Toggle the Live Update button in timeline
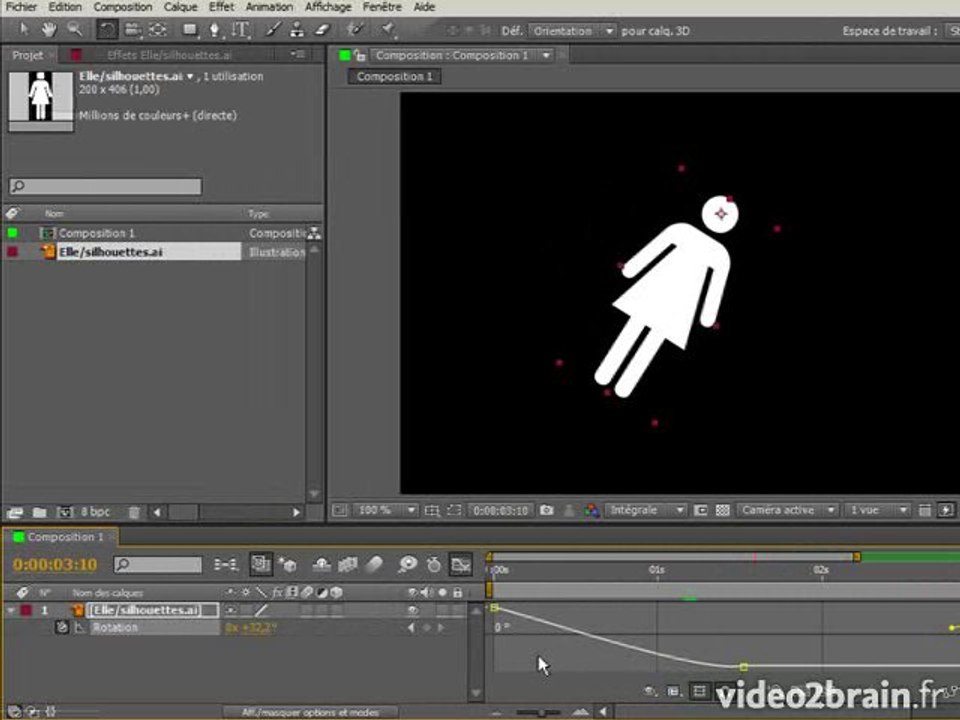960x720 pixels. (x=261, y=564)
